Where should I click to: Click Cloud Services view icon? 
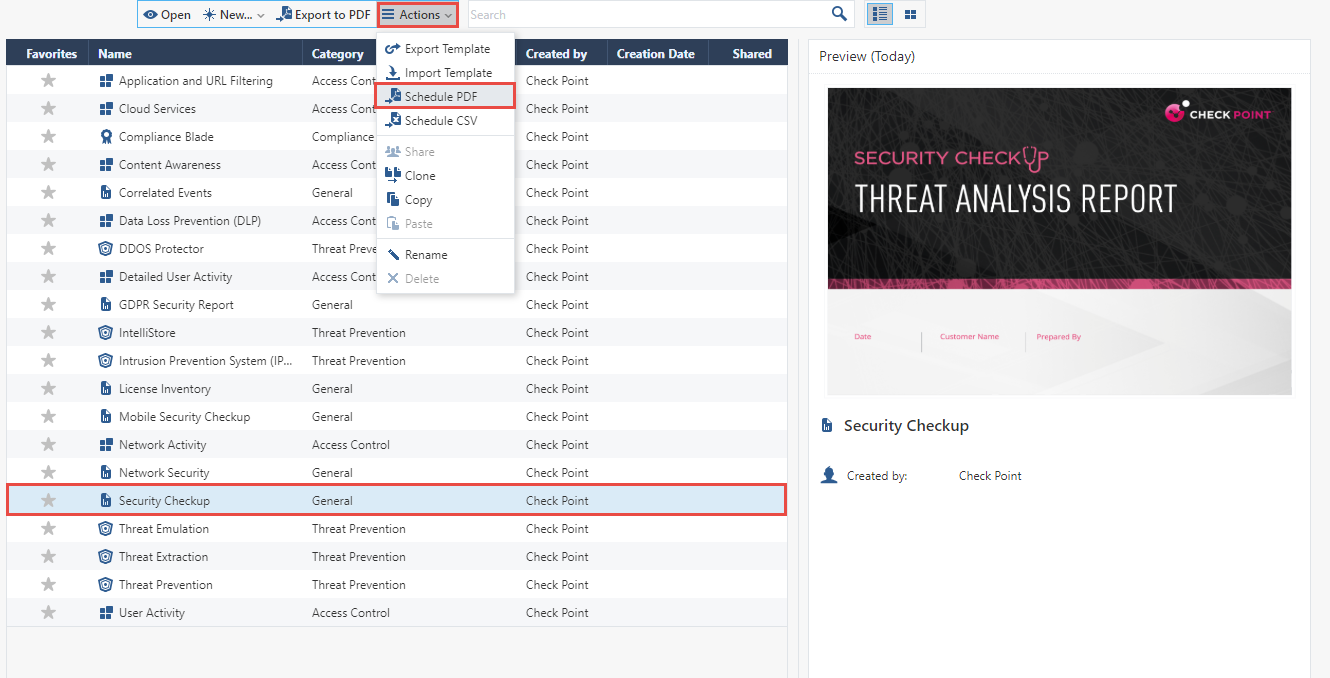106,109
